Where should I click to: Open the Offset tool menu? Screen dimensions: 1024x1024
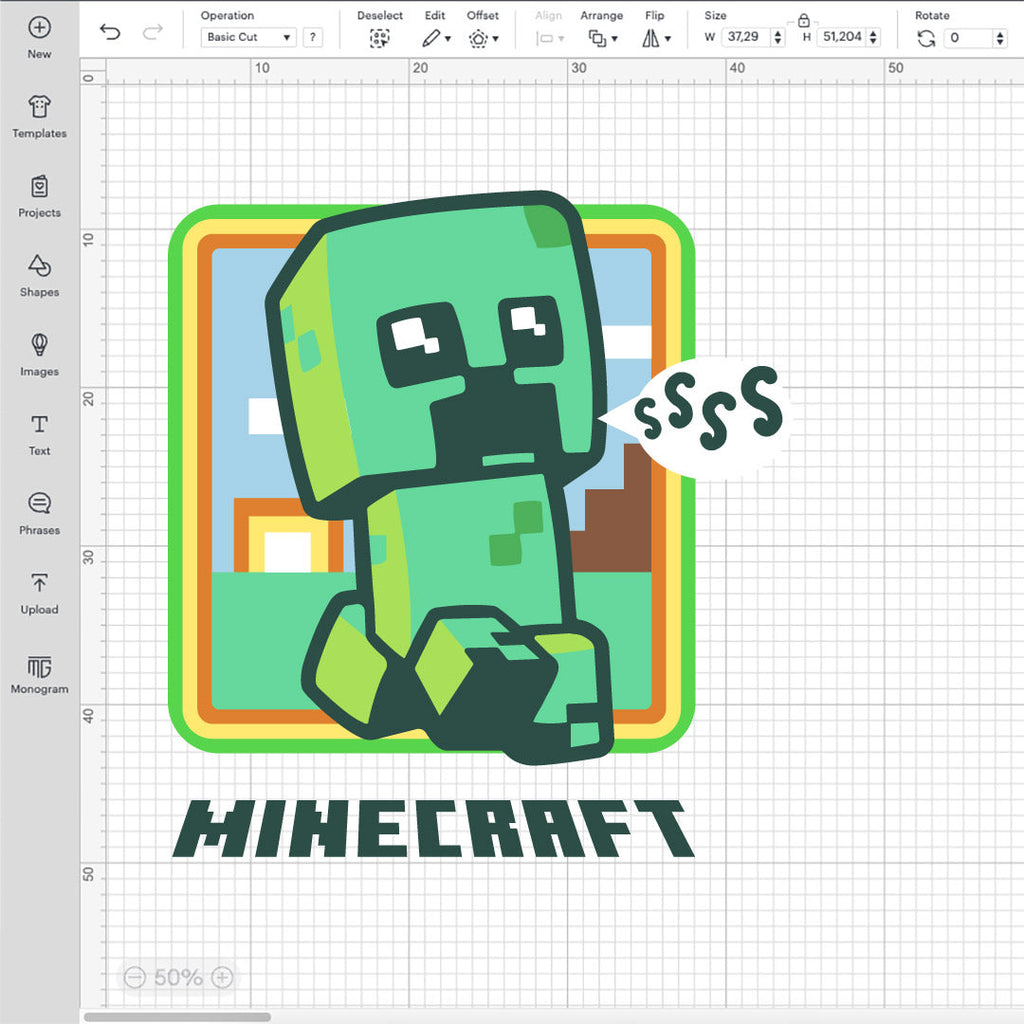pyautogui.click(x=483, y=38)
